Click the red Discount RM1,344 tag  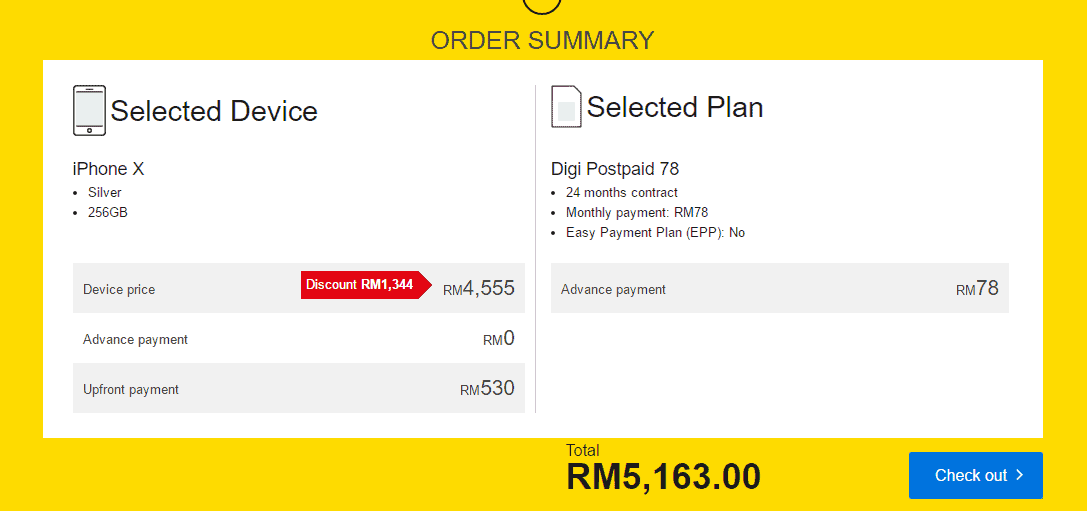[x=367, y=285]
